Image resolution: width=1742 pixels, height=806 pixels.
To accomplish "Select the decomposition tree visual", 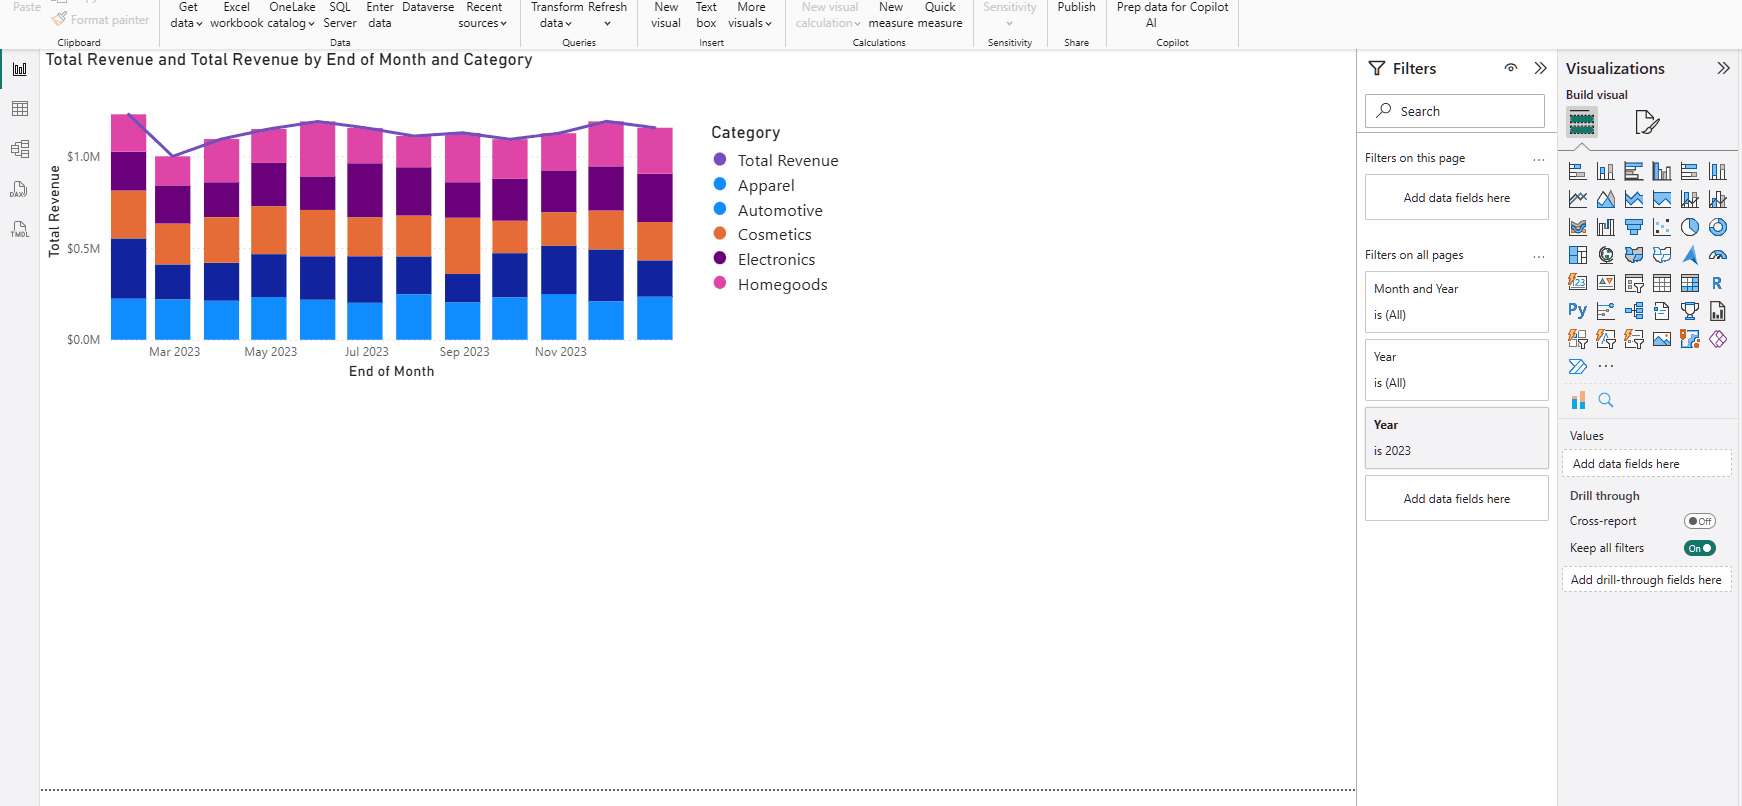I will (x=1634, y=311).
